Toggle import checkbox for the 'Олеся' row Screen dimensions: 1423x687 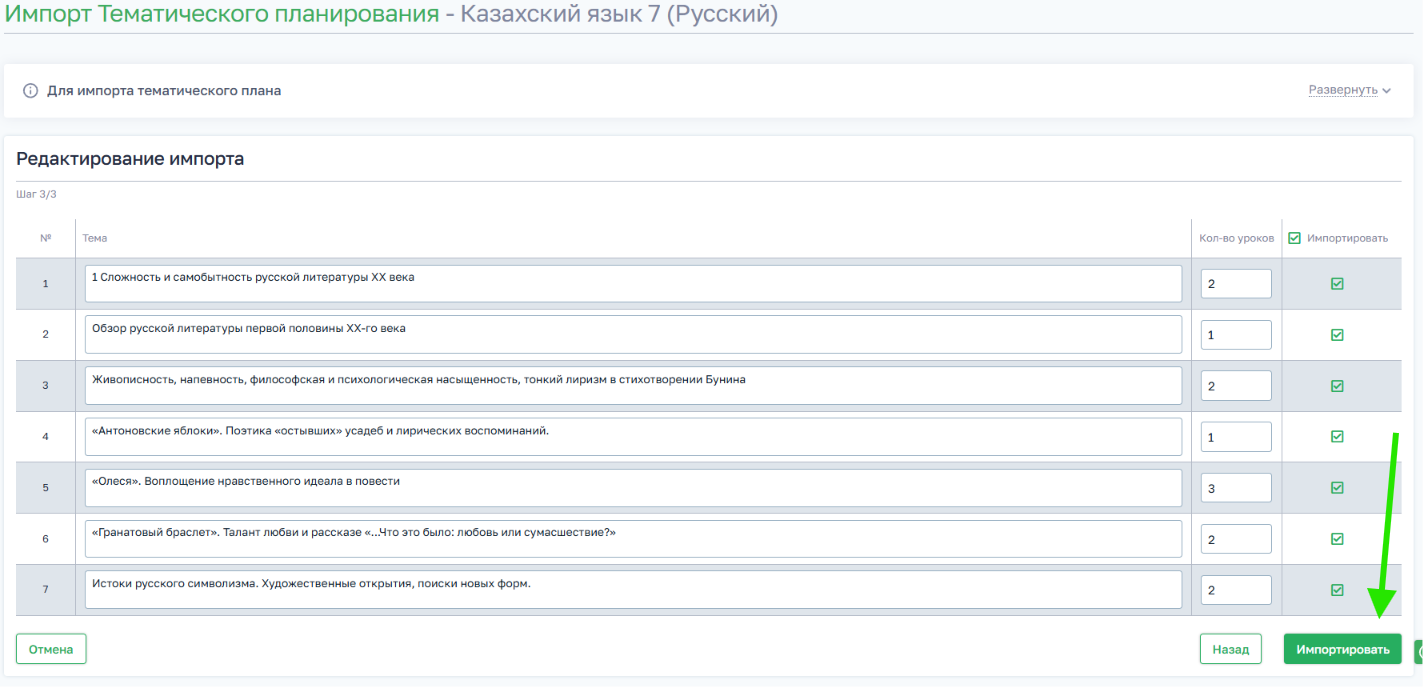[x=1337, y=488]
